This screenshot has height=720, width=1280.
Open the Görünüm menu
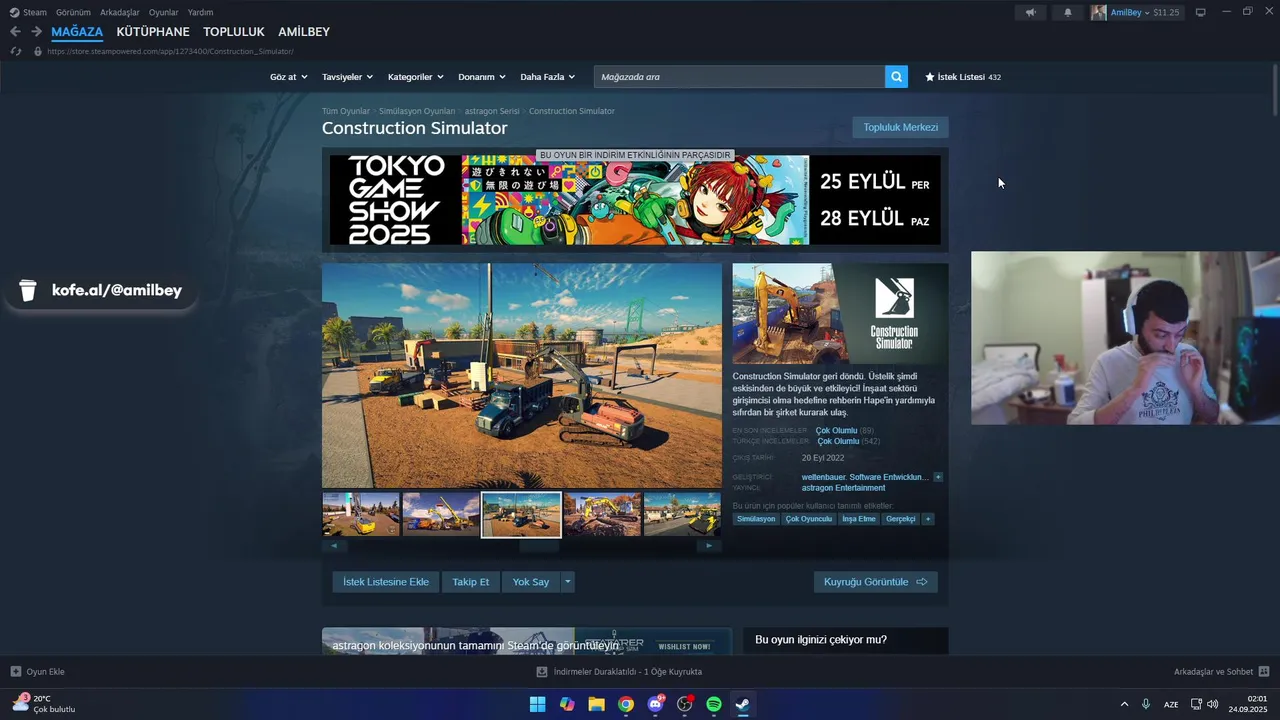coord(73,12)
